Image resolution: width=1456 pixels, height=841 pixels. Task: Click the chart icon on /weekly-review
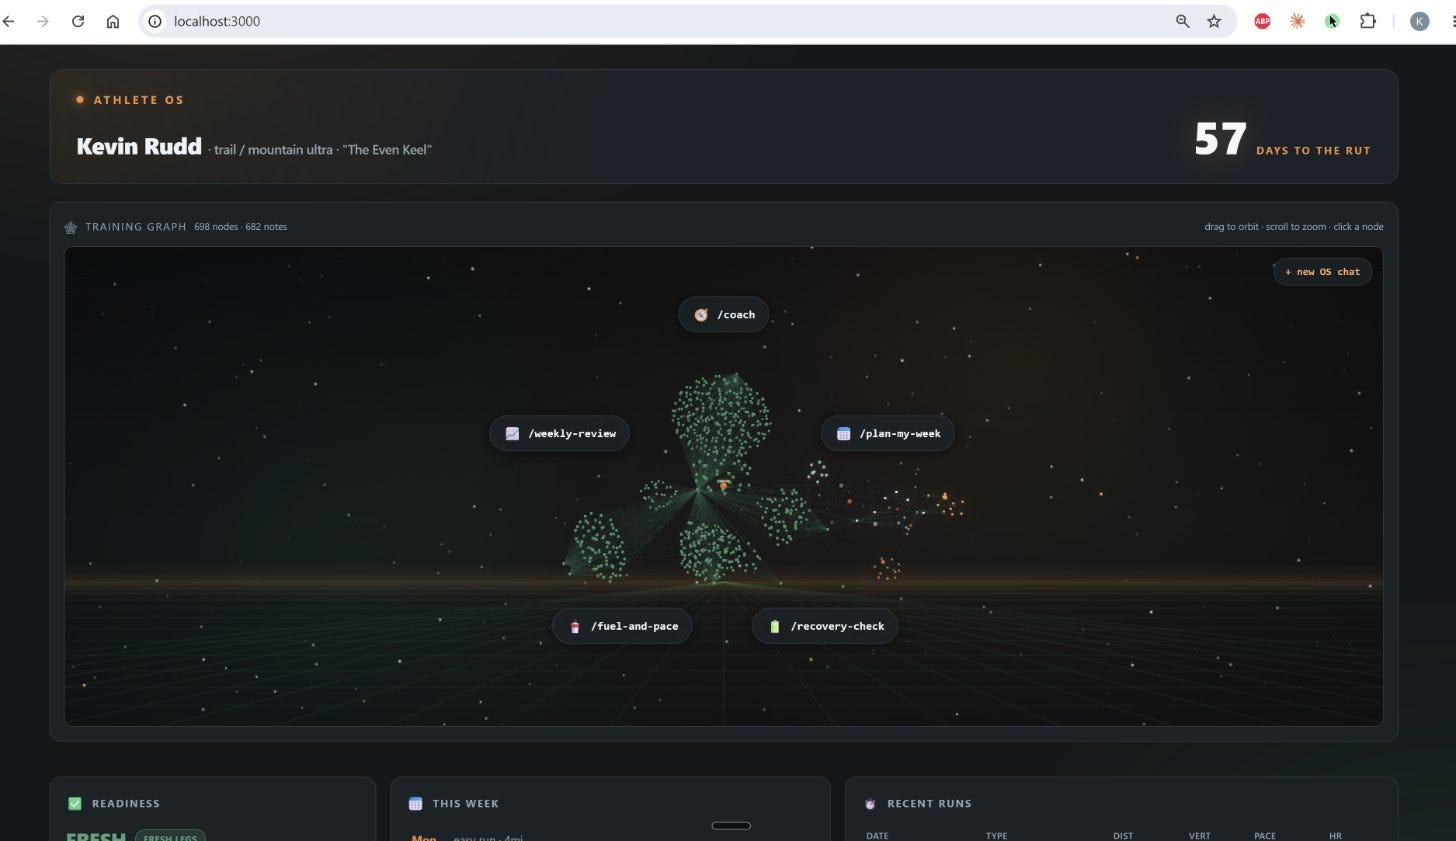point(512,433)
